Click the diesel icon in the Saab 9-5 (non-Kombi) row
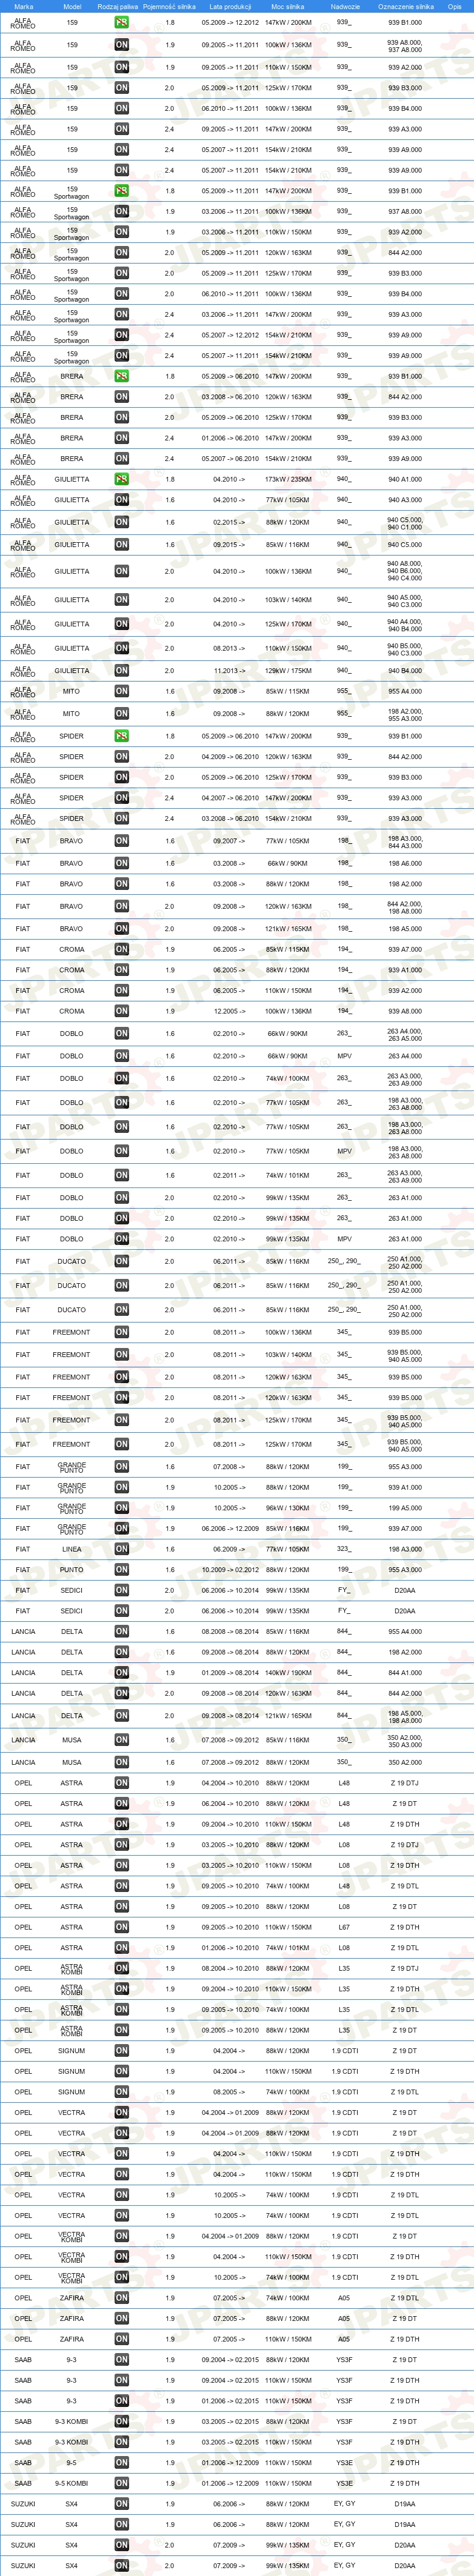 (x=121, y=2463)
